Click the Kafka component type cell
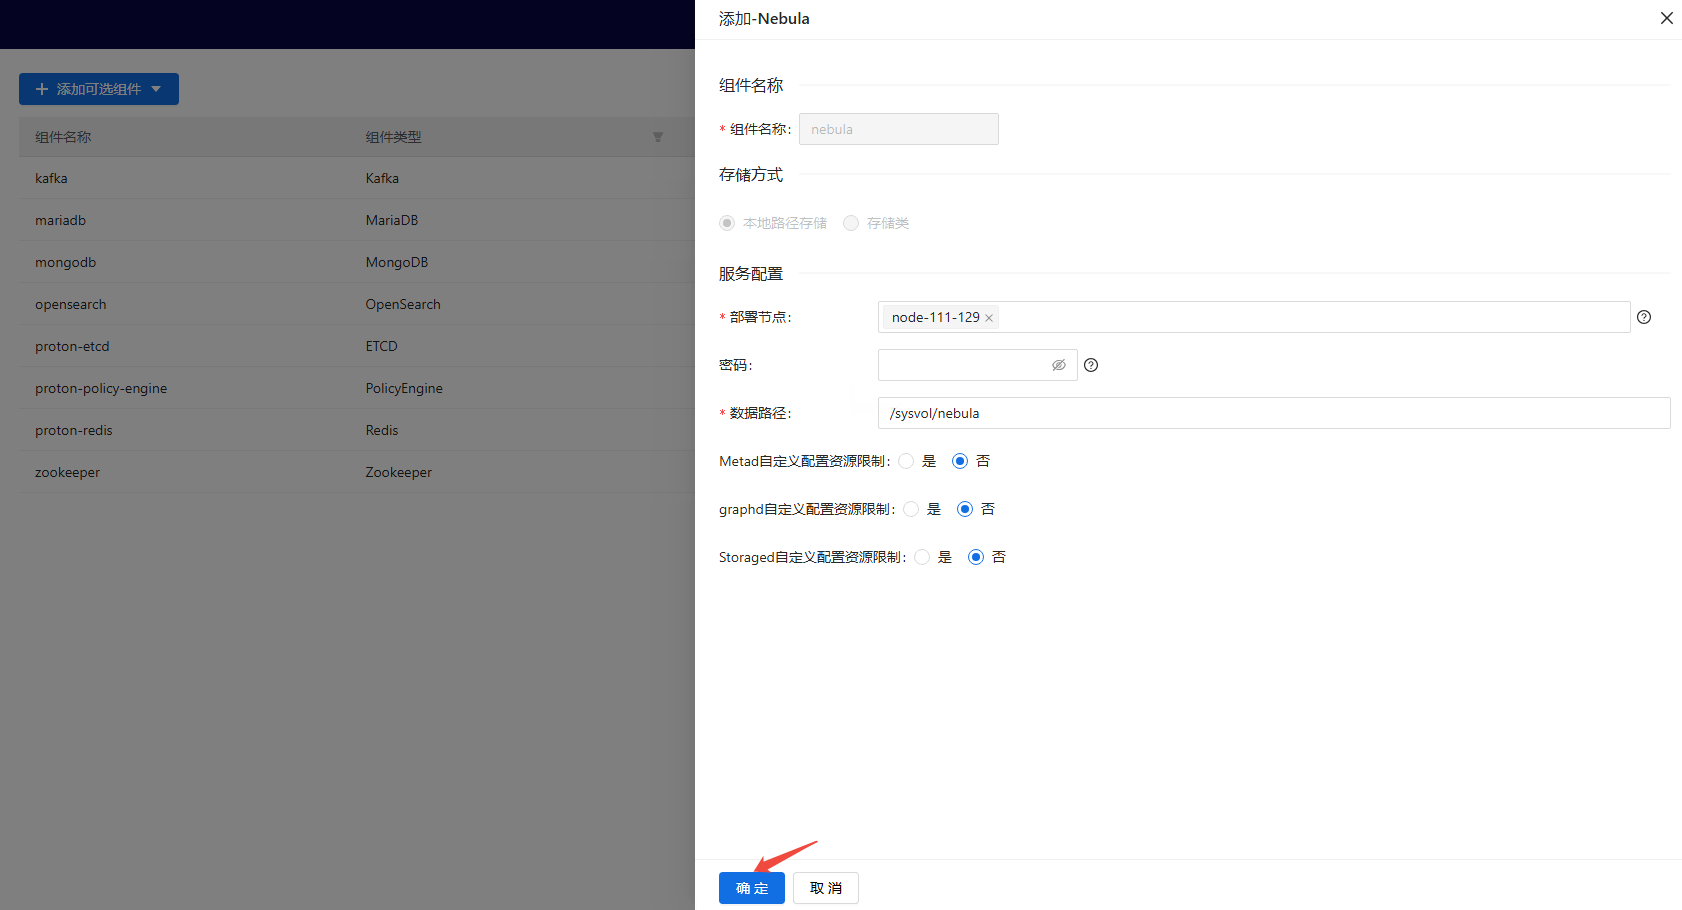The image size is (1682, 910). coord(382,178)
